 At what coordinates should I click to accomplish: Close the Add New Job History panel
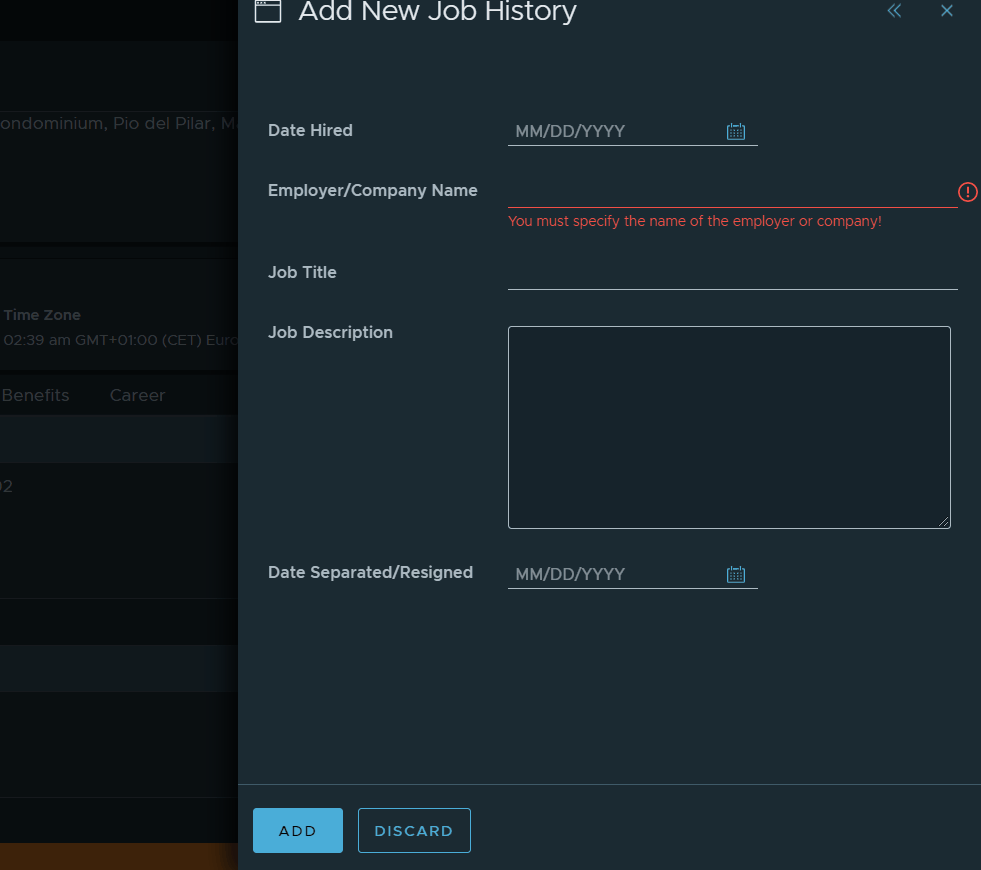coord(947,11)
